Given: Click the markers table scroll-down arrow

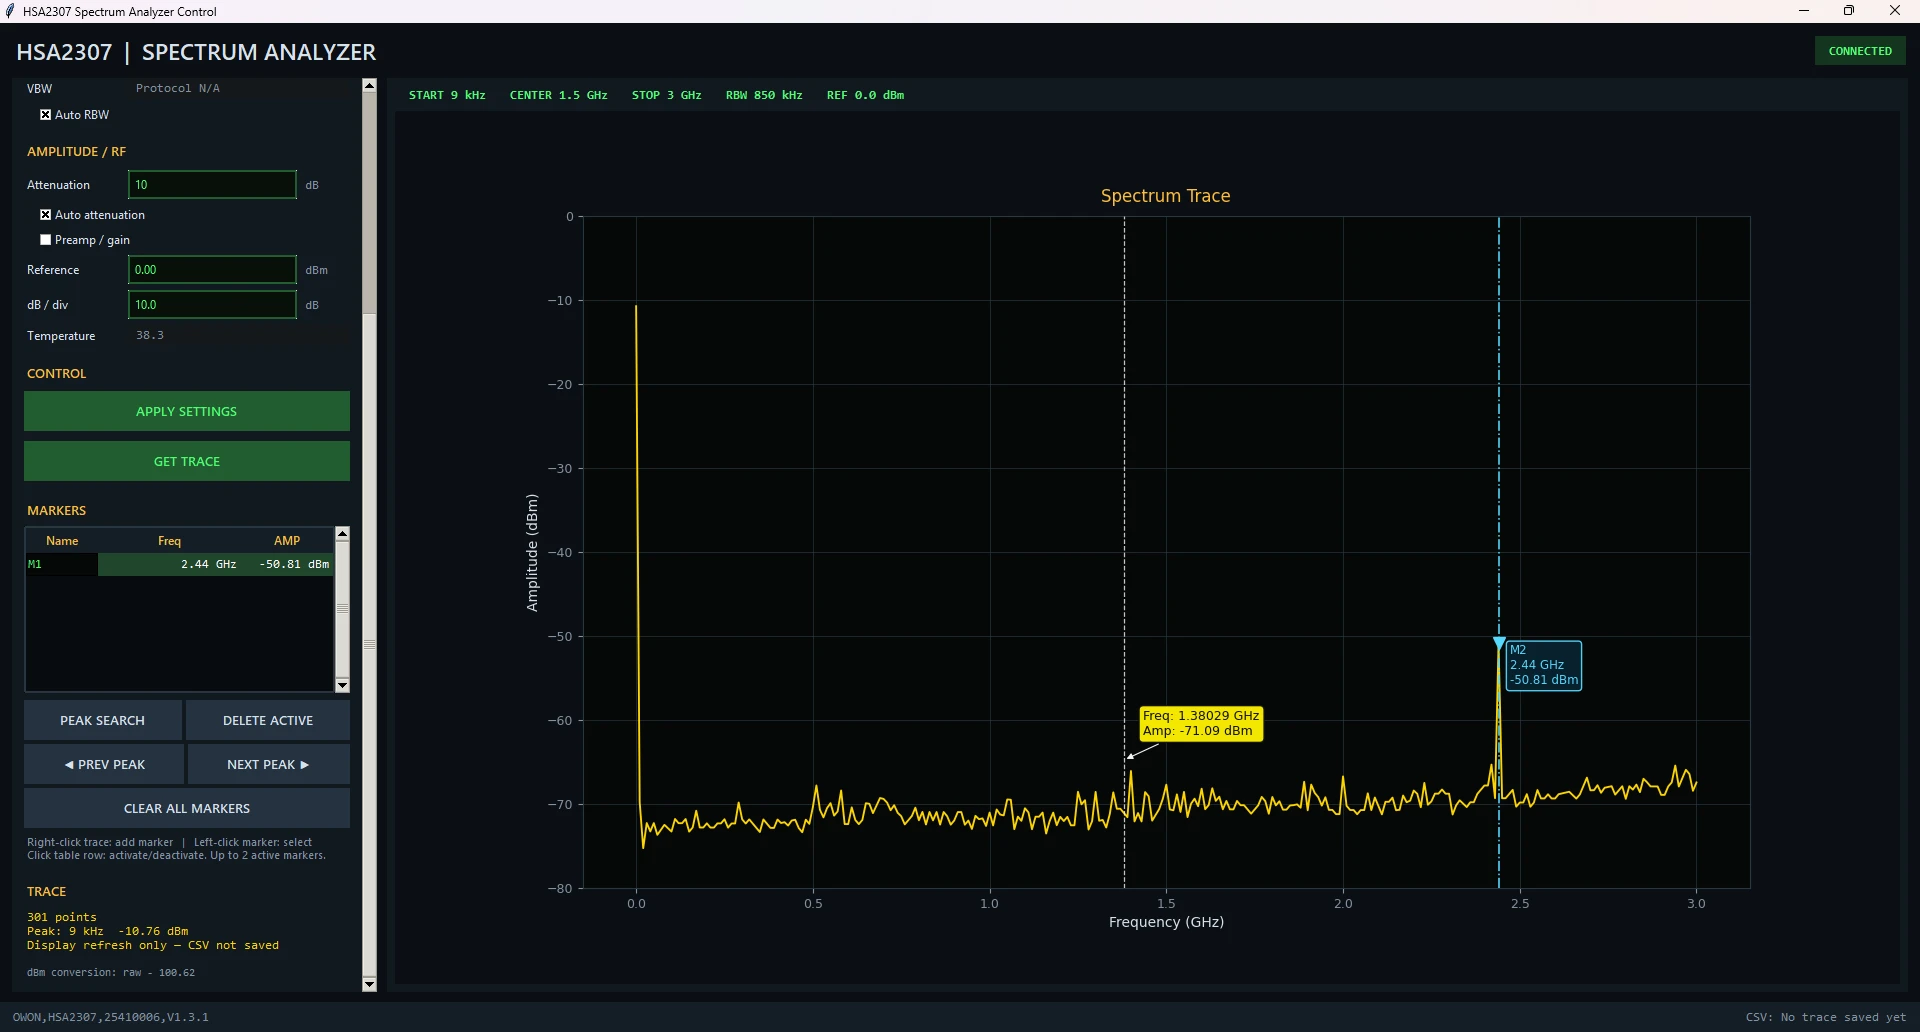Looking at the screenshot, I should (342, 685).
